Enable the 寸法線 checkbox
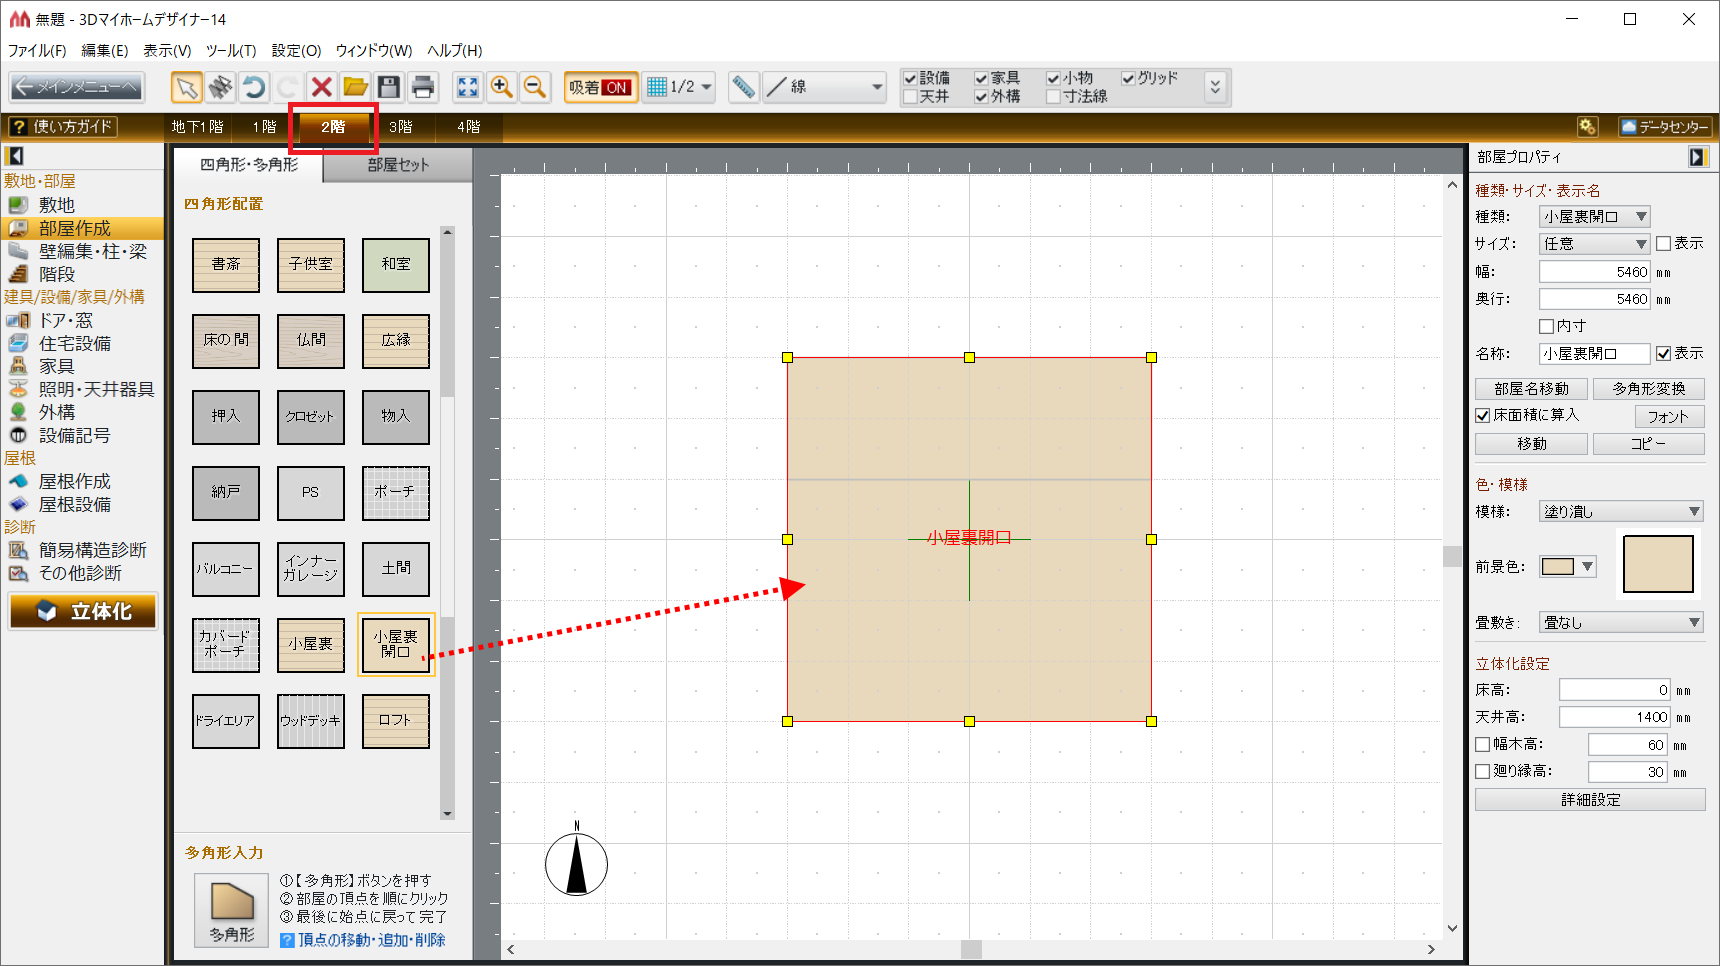 [x=1053, y=97]
